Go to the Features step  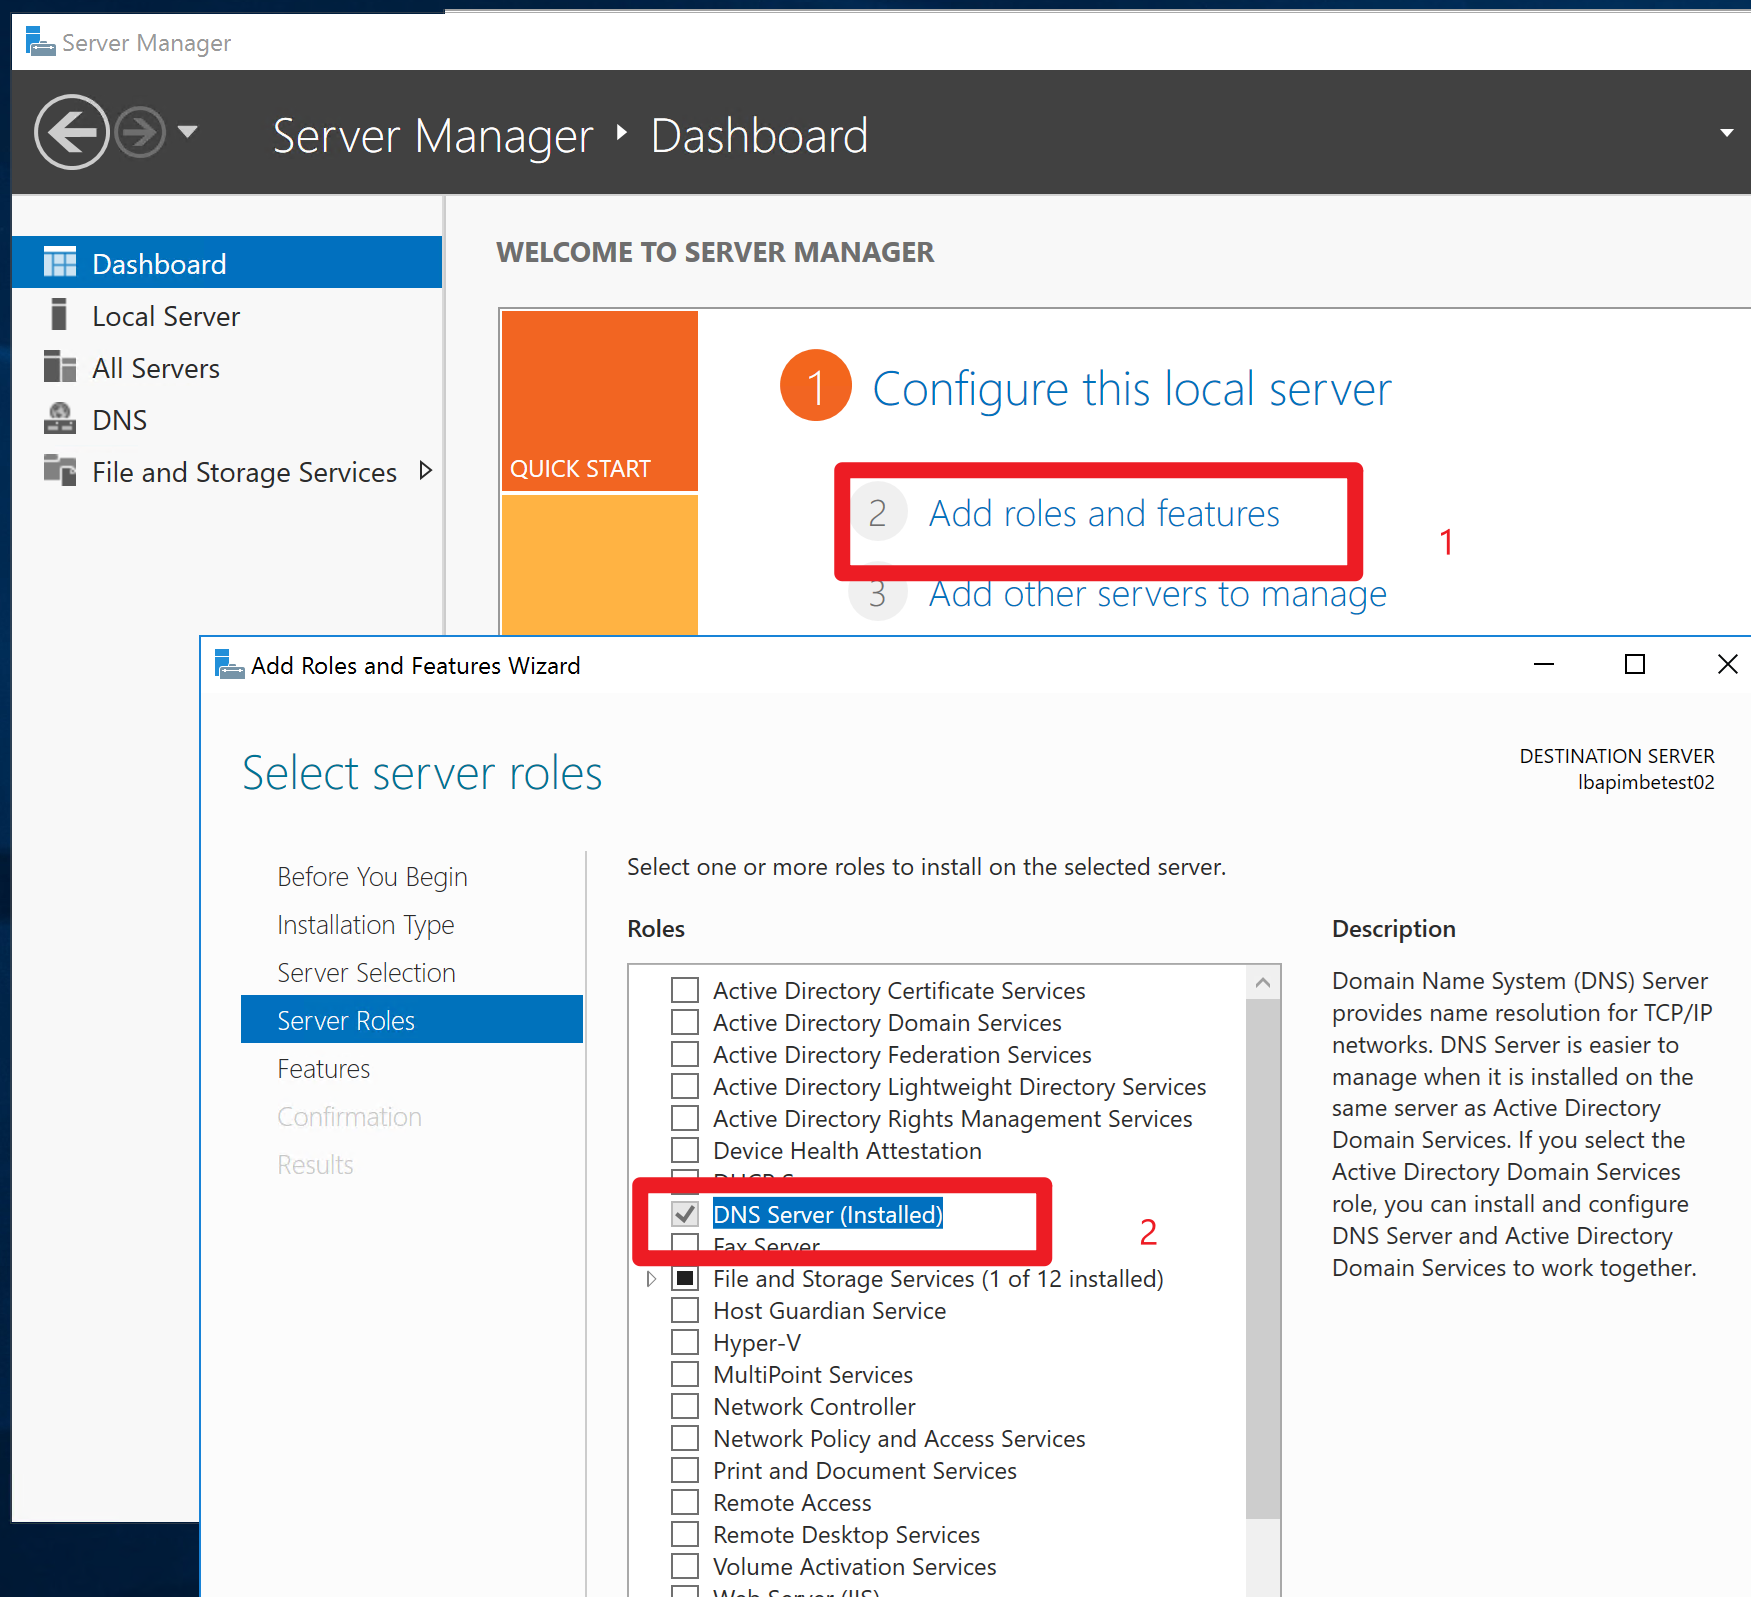(323, 1069)
